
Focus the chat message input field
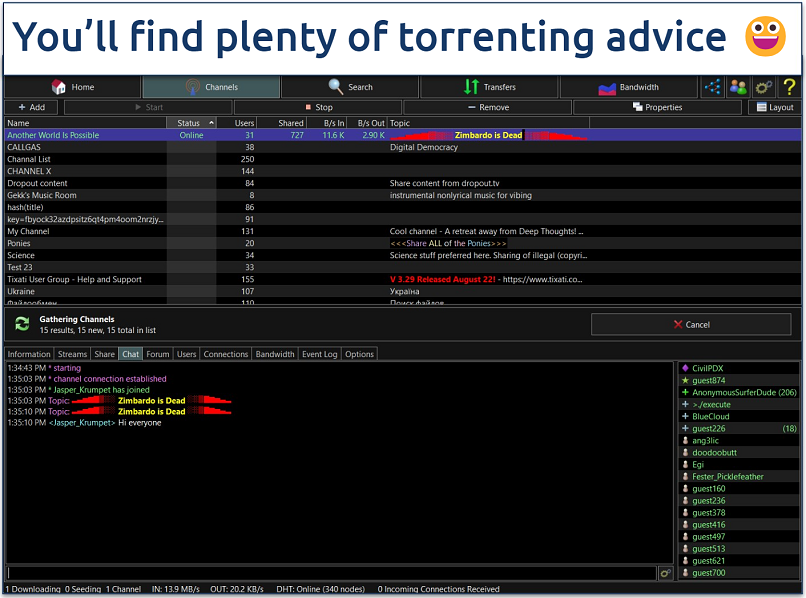click(330, 573)
